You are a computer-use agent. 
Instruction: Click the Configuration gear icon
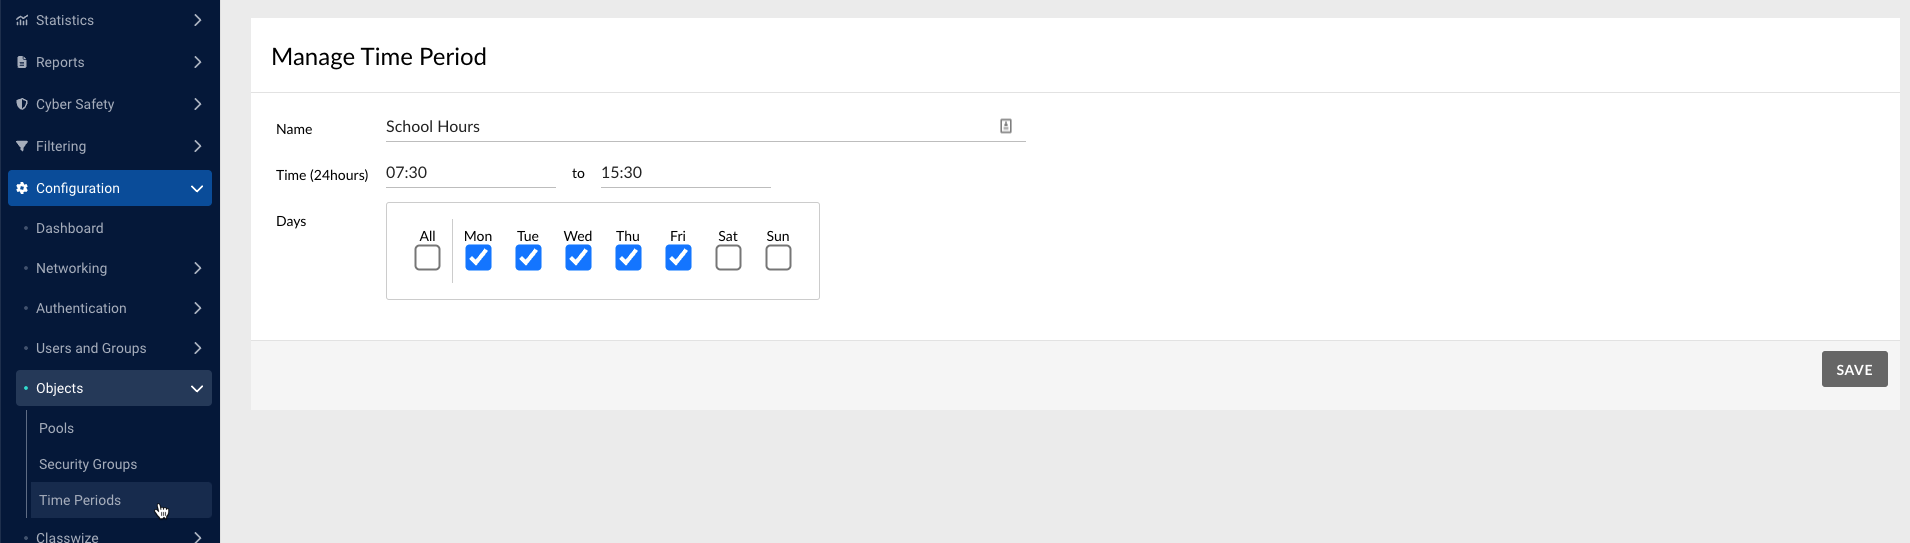(x=22, y=188)
